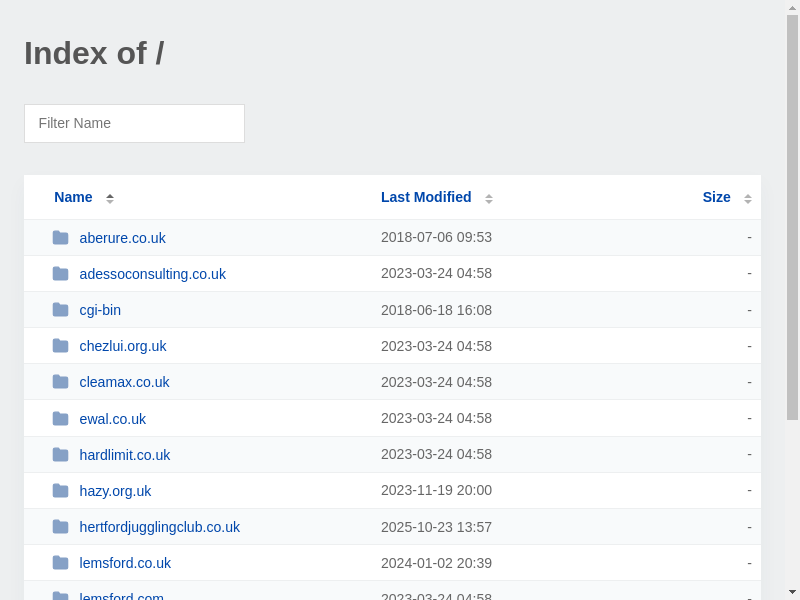Toggle sort arrows beside Name header
Viewport: 800px width, 600px height.
coord(110,198)
